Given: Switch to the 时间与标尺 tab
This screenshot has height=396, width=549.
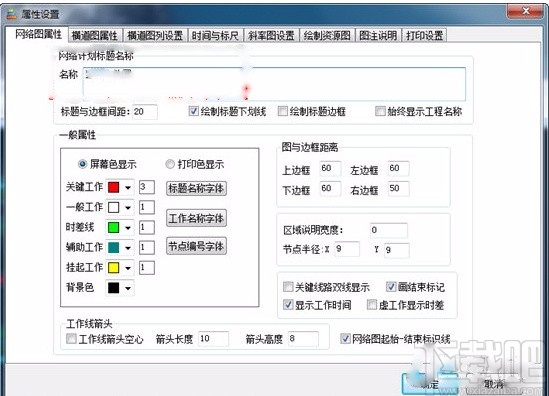Looking at the screenshot, I should [215, 35].
